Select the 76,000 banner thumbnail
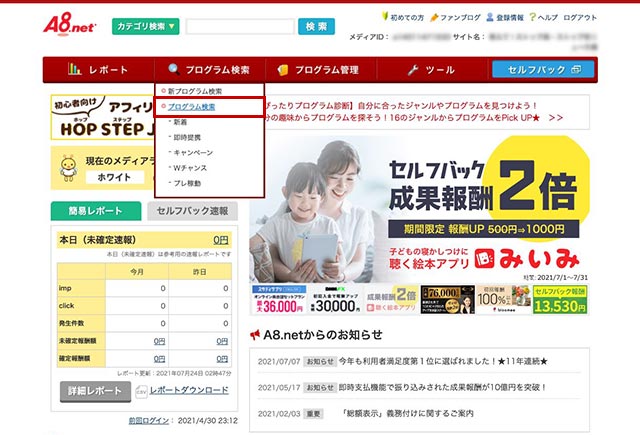Screen dimensions: 640x435 click(x=448, y=300)
